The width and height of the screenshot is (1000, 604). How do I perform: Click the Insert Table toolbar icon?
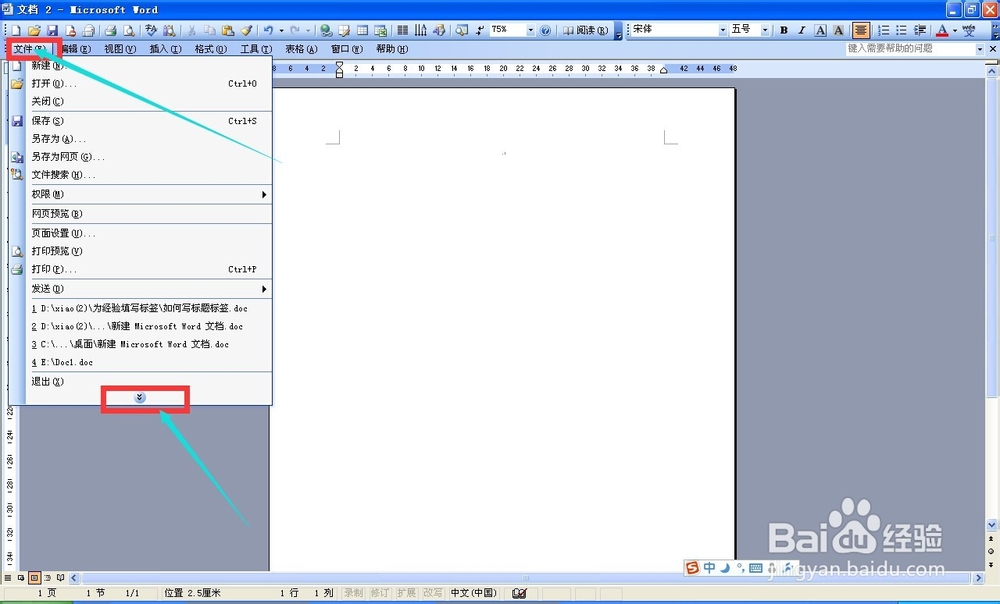click(362, 30)
